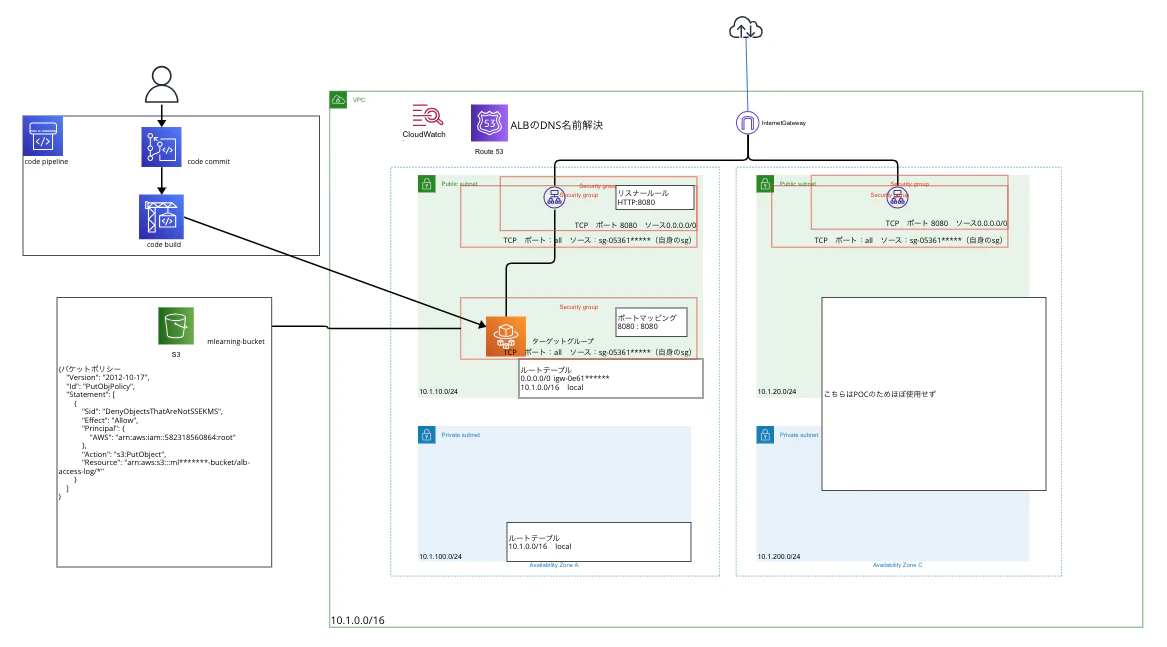This screenshot has height=647, width=1167.
Task: Select the 'リスナールール HTTP:8080' box
Action: click(655, 197)
